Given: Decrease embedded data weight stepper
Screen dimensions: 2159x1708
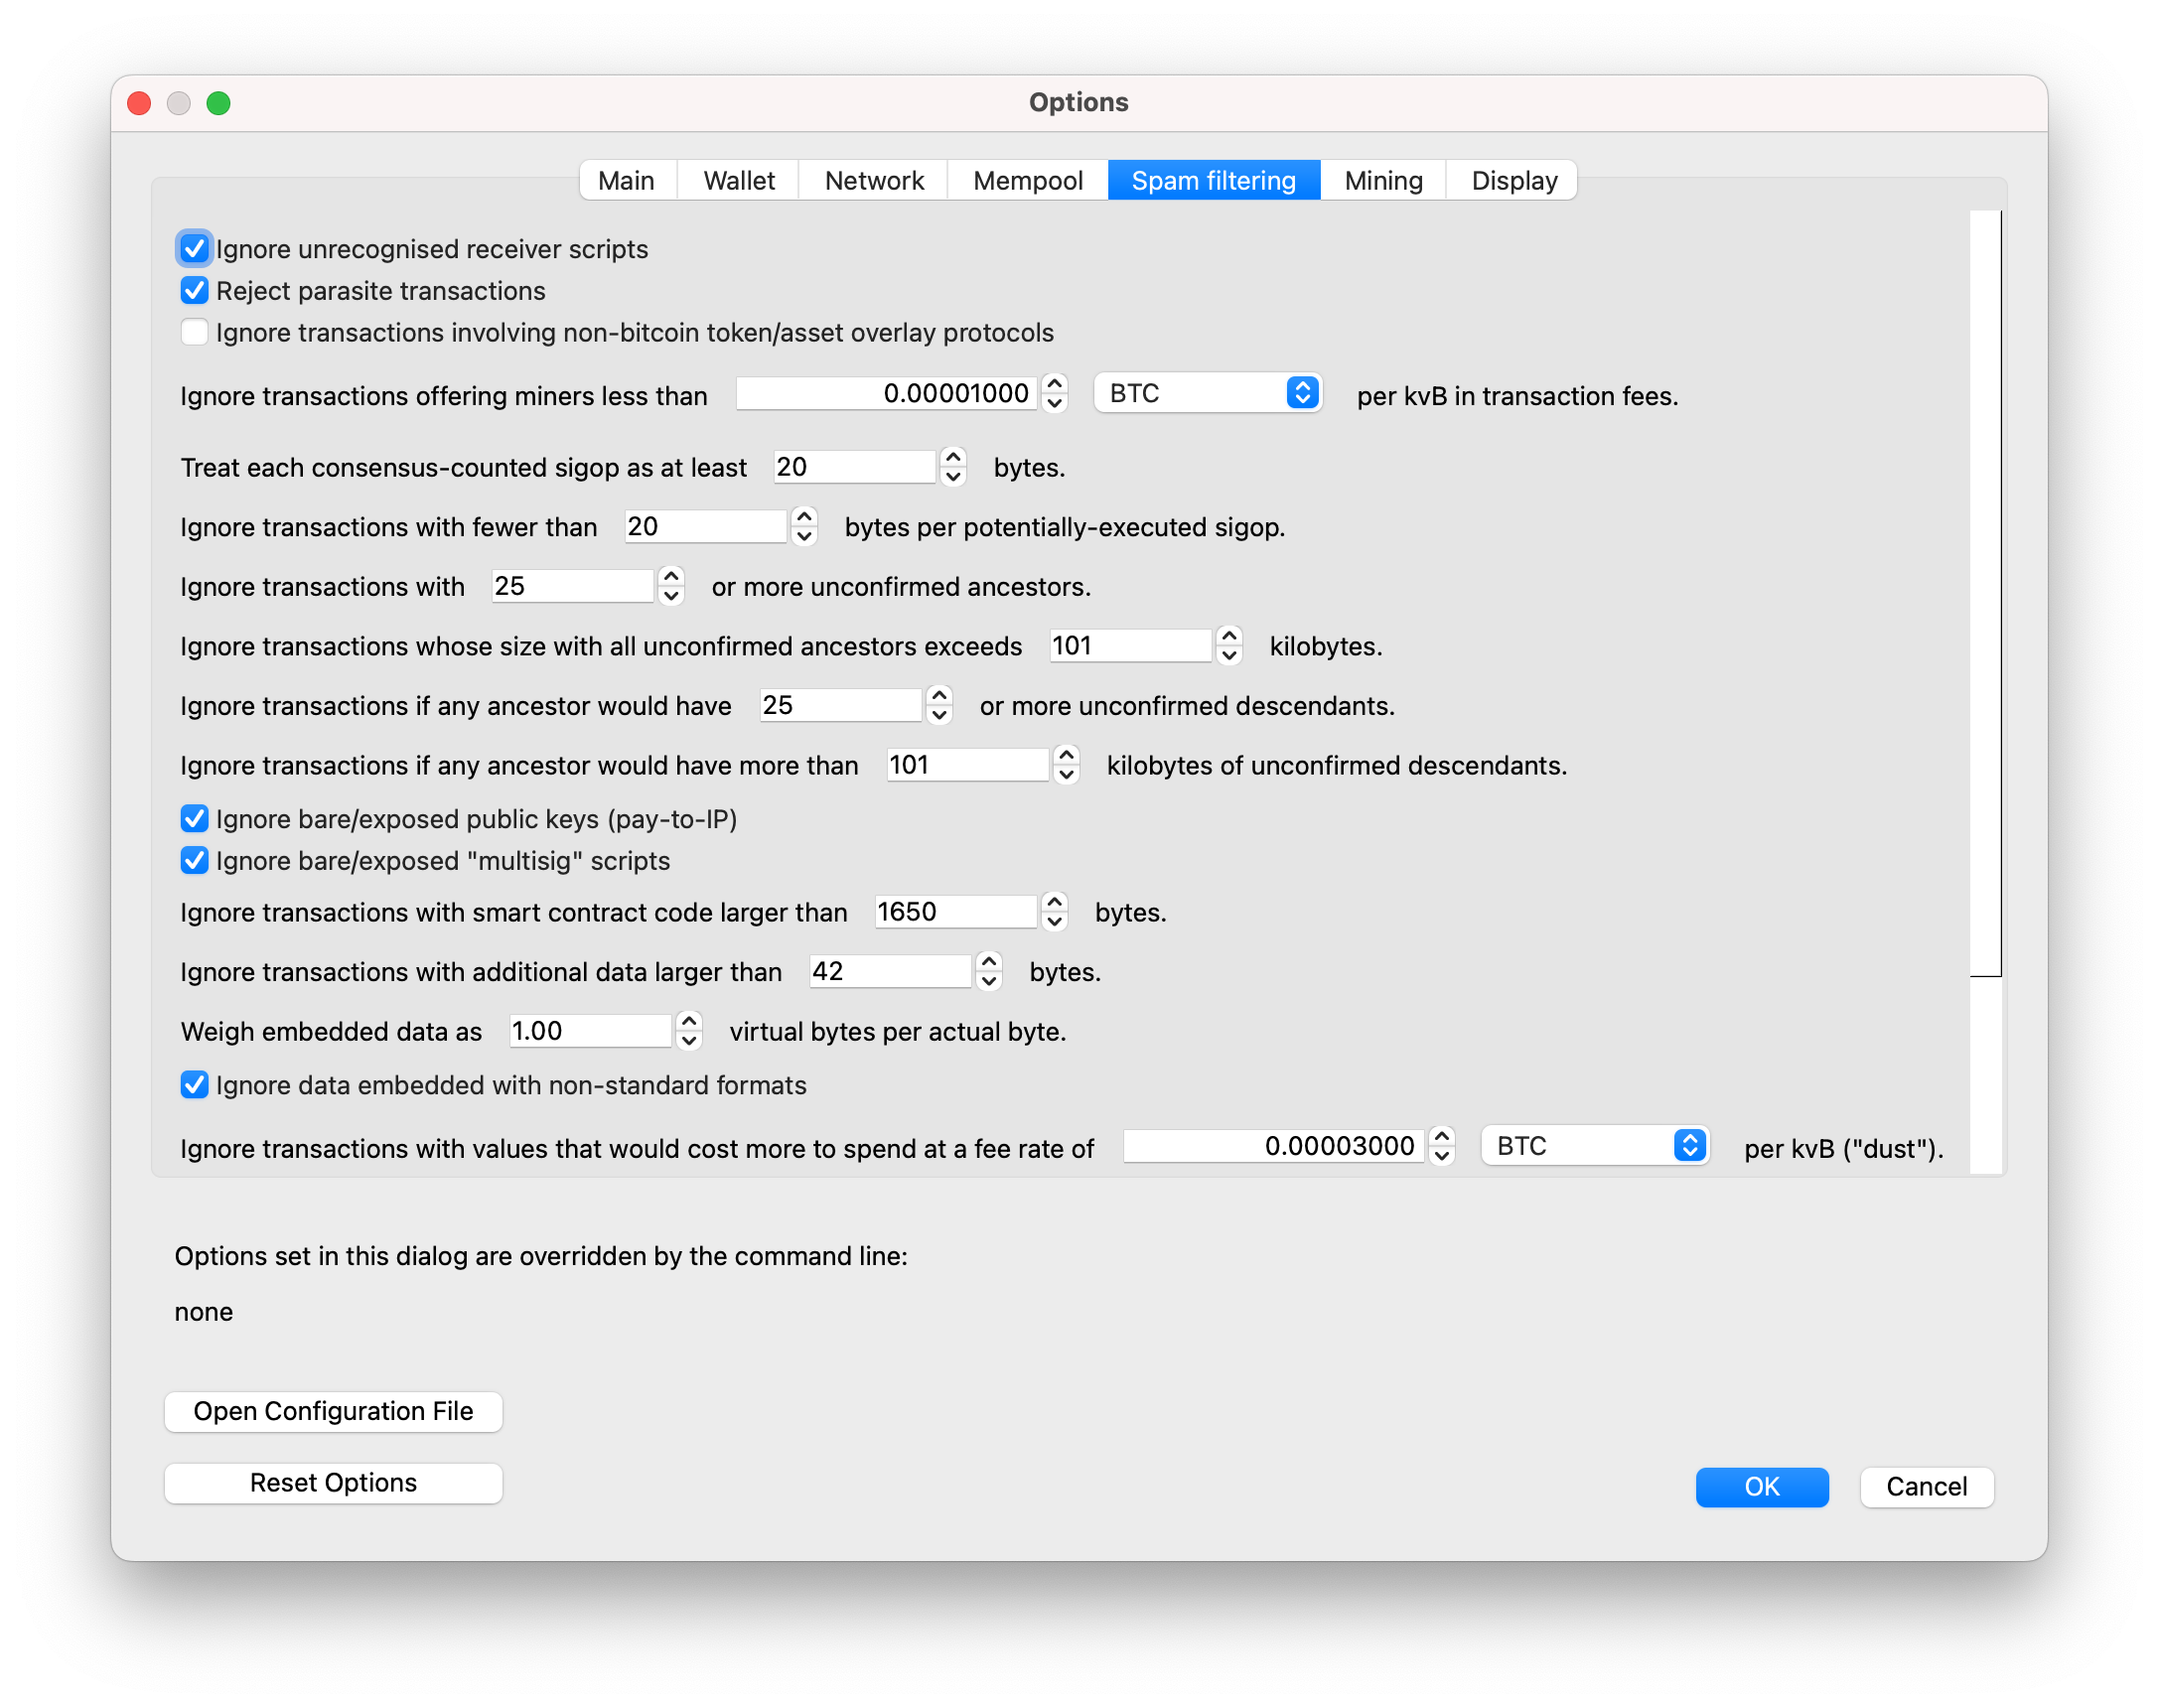Looking at the screenshot, I should point(688,1040).
